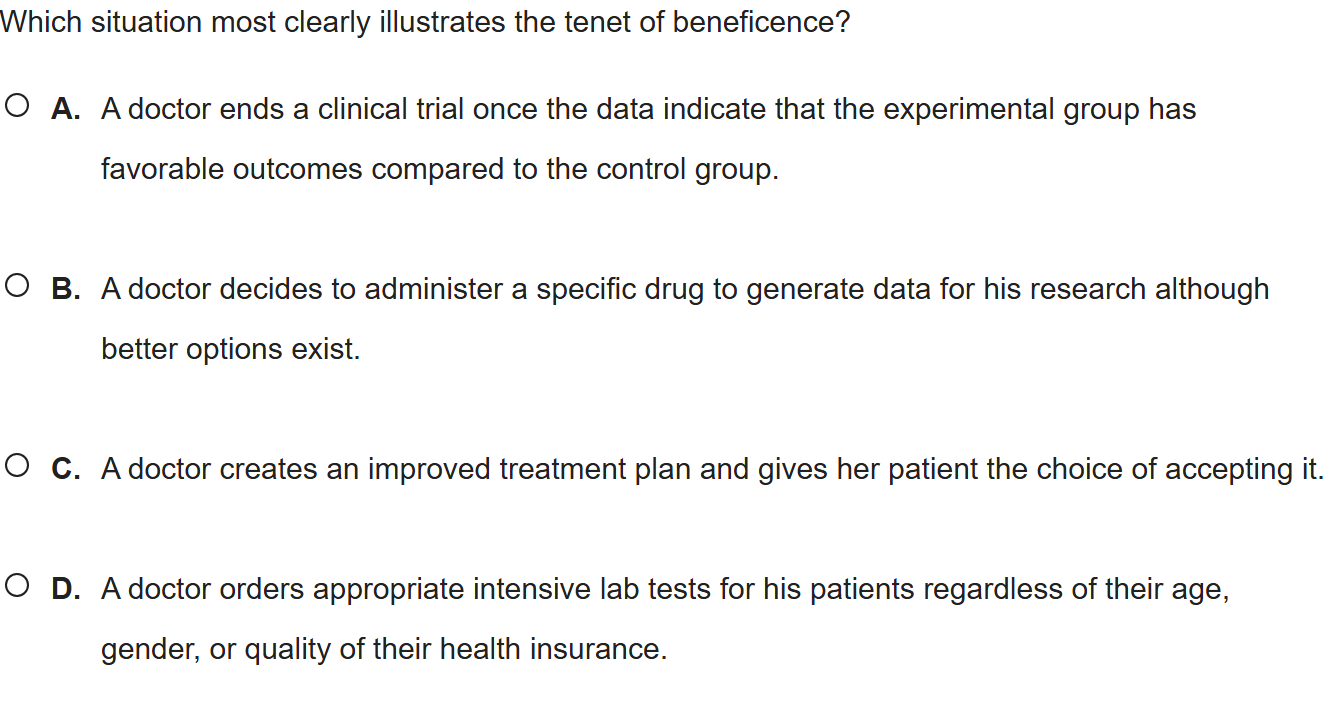
Task: Click answer text 'A doctor orders appropriate intensive lab tests'
Action: click(421, 589)
